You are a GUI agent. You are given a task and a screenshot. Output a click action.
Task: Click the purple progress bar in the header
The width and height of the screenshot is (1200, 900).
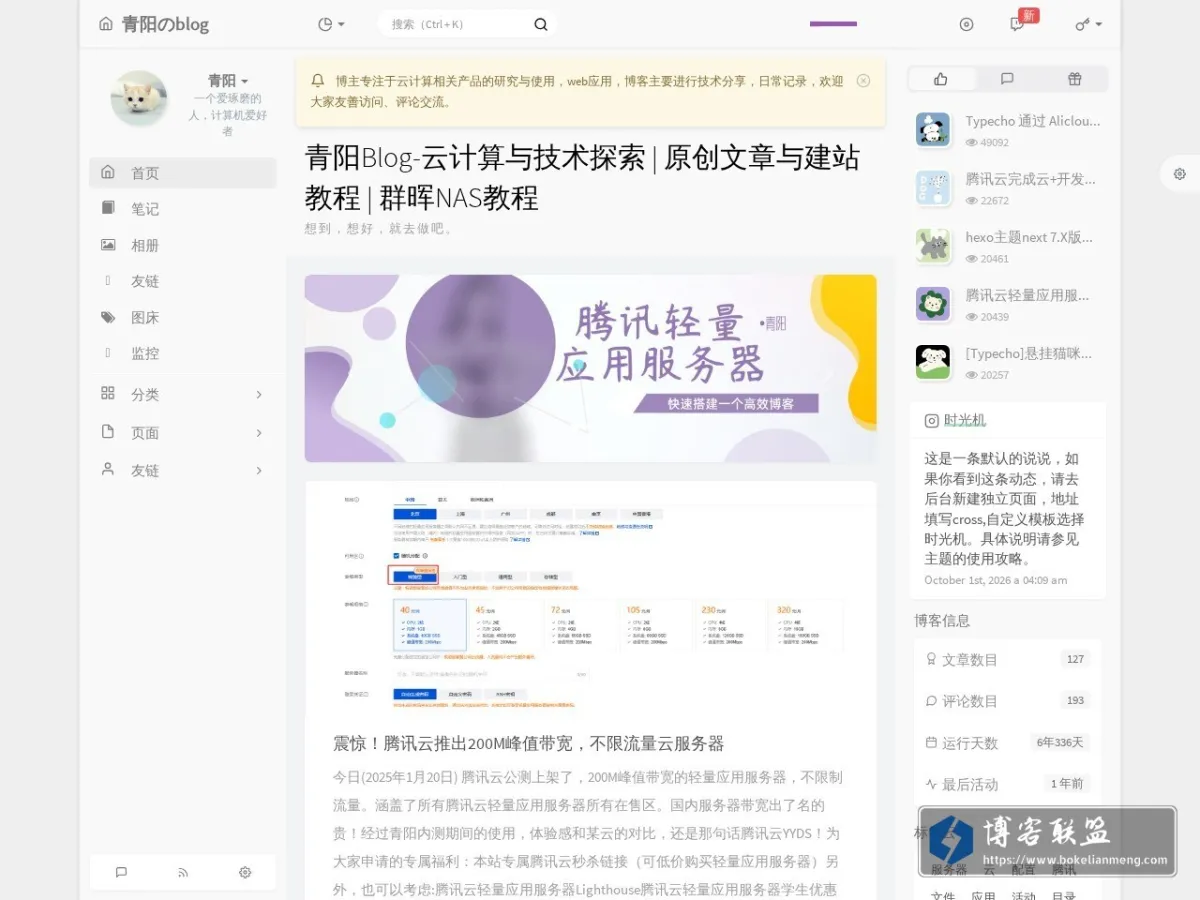click(x=833, y=23)
